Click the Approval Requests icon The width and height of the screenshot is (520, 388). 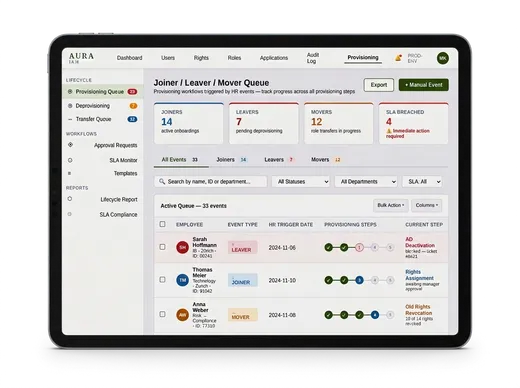pos(70,145)
